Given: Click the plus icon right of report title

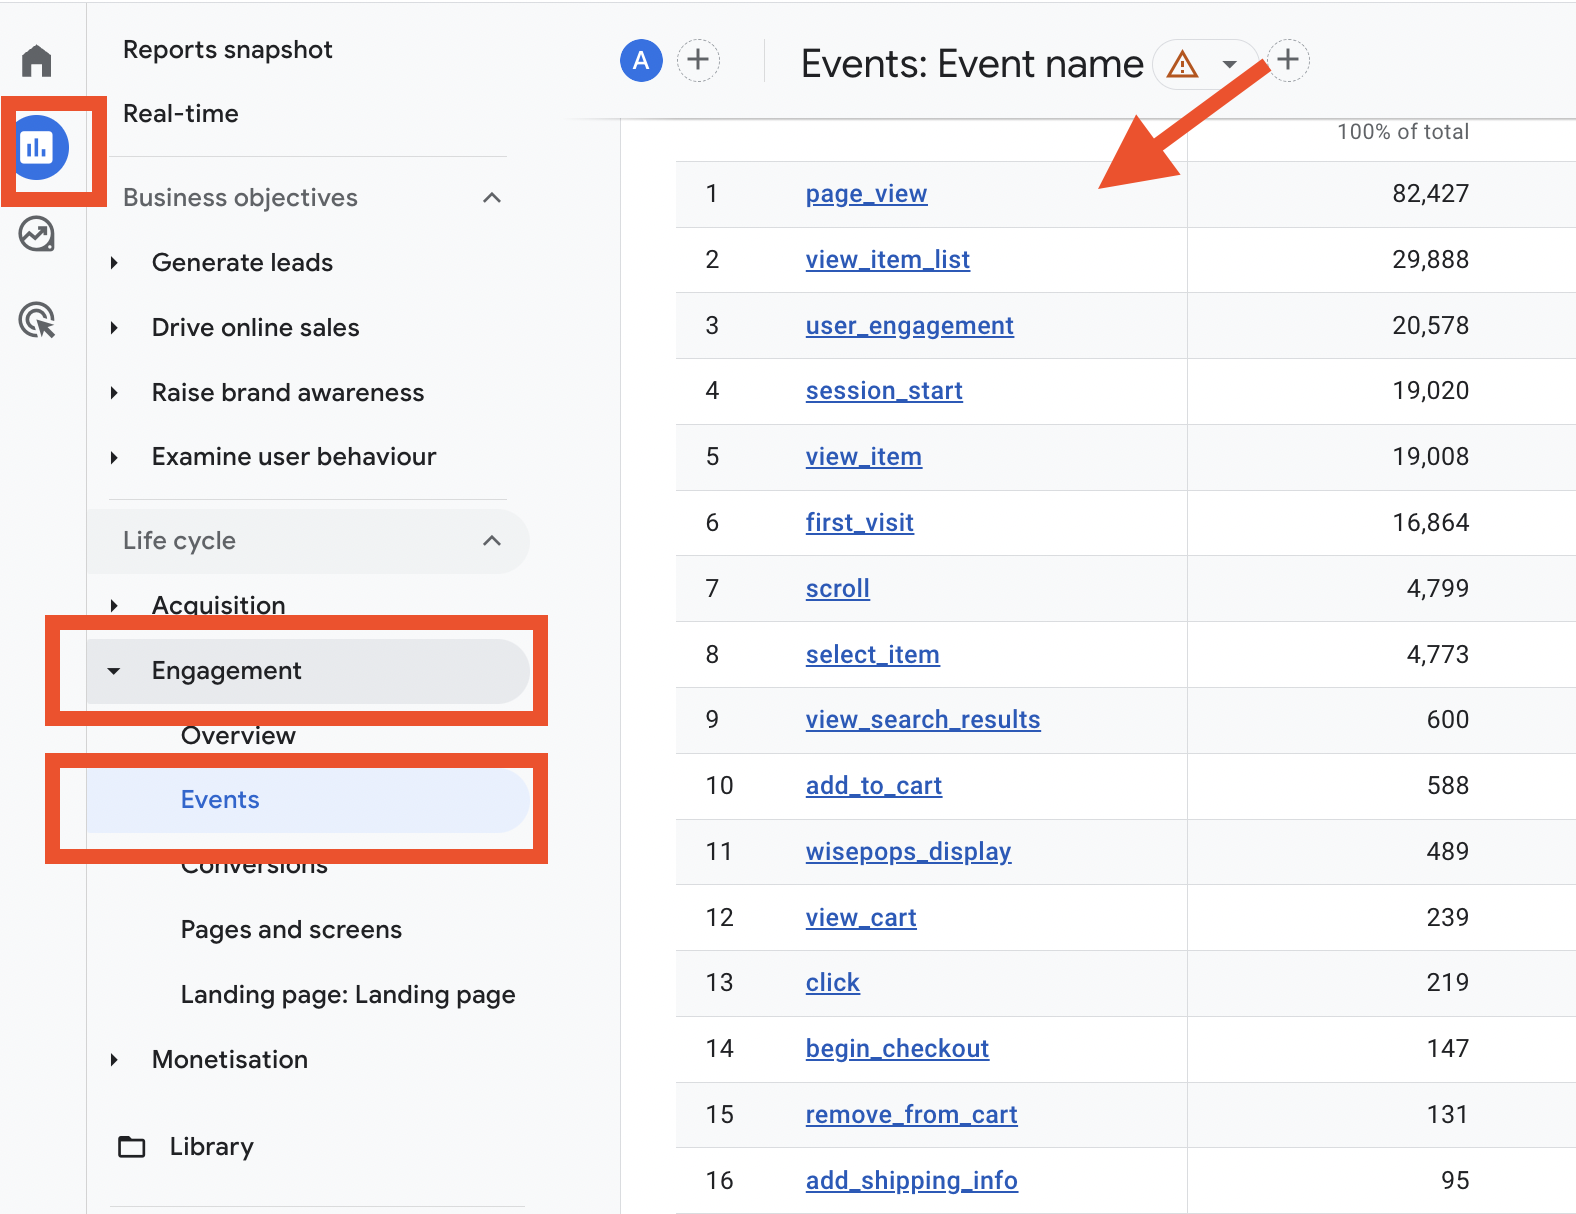Looking at the screenshot, I should click(1288, 60).
